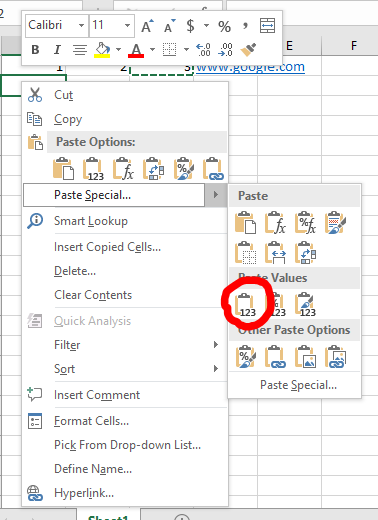This screenshot has height=520, width=378.
Task: Select Transpose icon under Paste Options
Action: (153, 168)
